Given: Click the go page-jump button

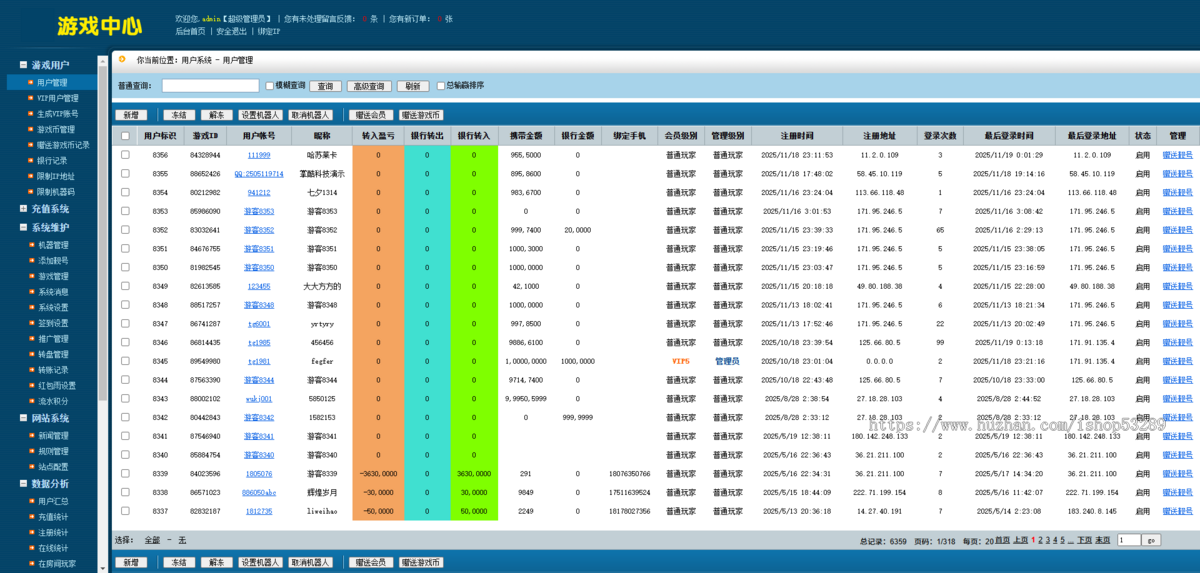Looking at the screenshot, I should click(x=1151, y=540).
